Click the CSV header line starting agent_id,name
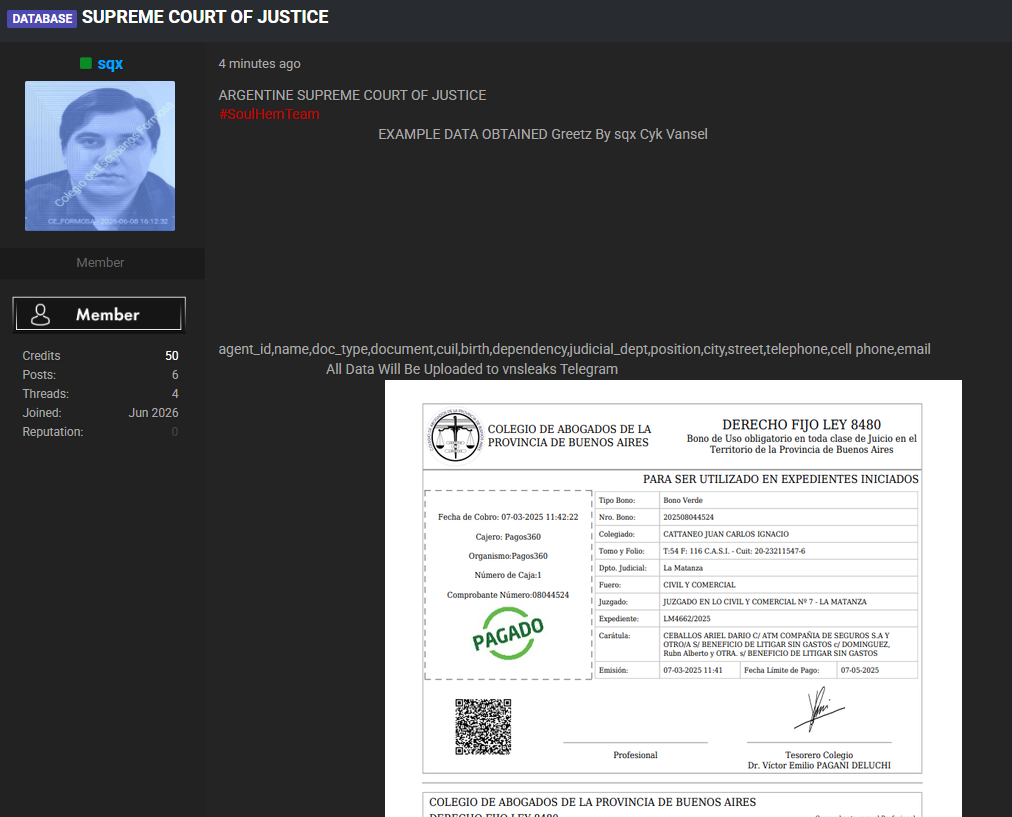The image size is (1012, 817). pos(574,349)
